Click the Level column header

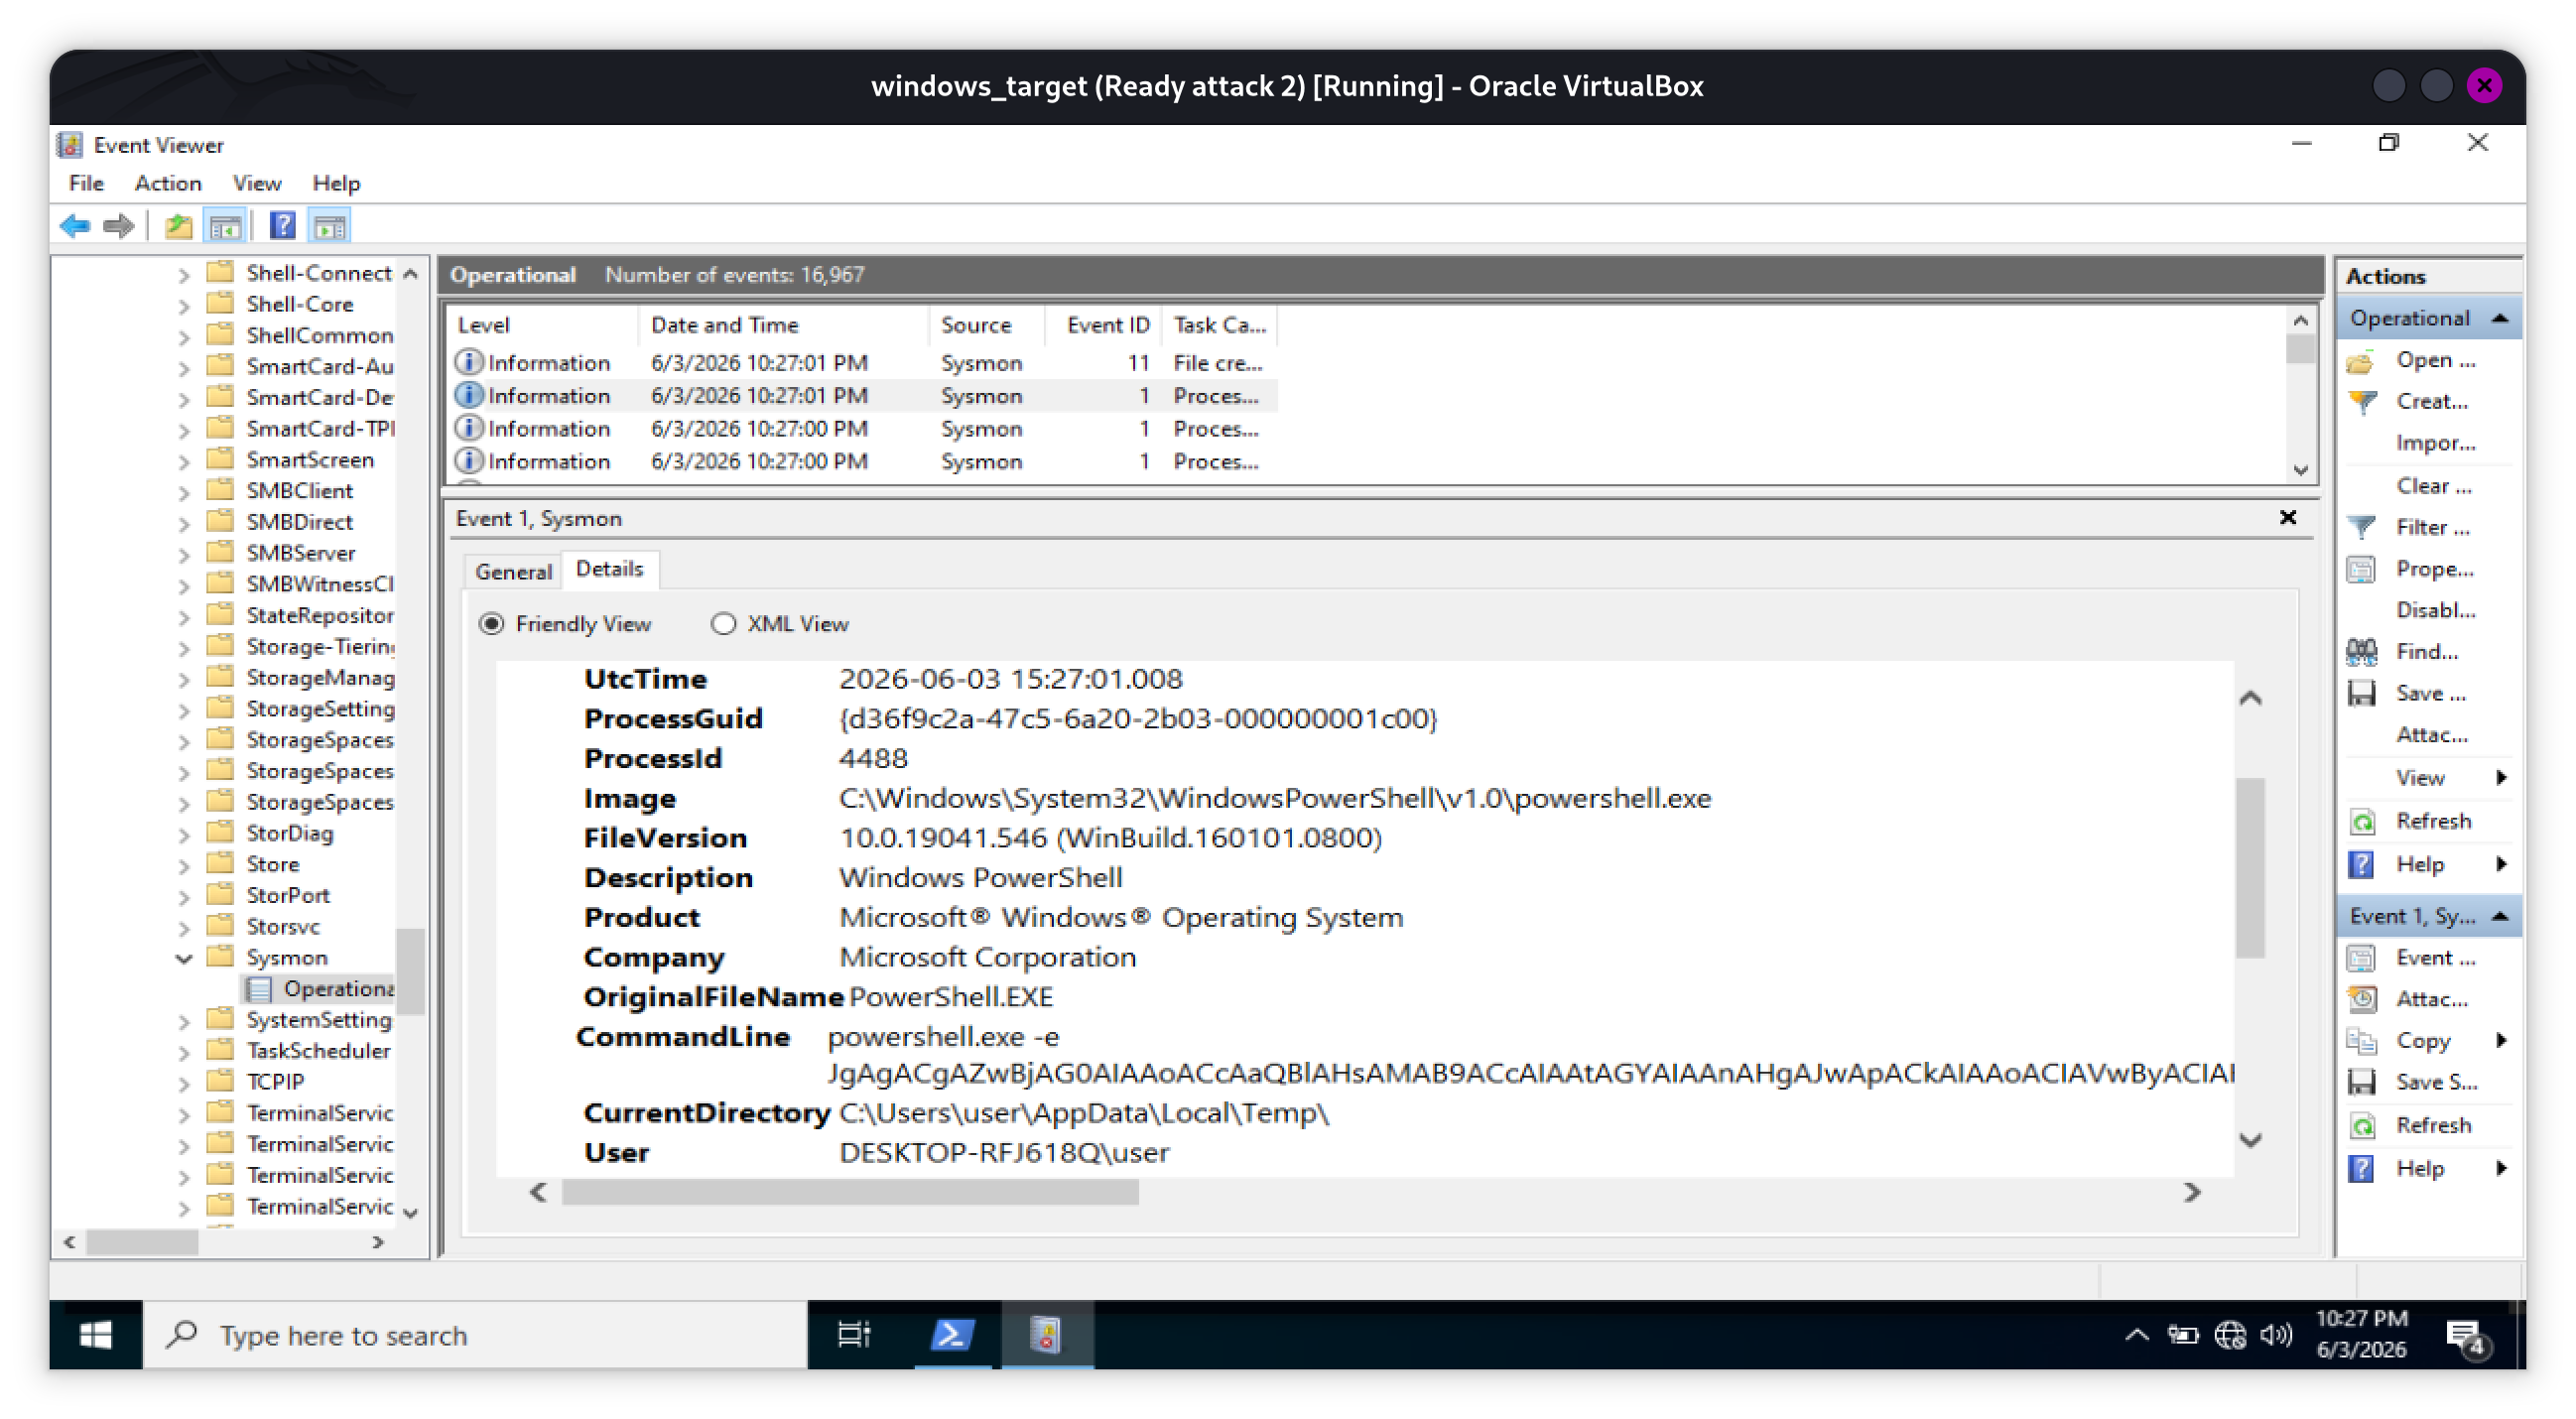click(x=543, y=325)
